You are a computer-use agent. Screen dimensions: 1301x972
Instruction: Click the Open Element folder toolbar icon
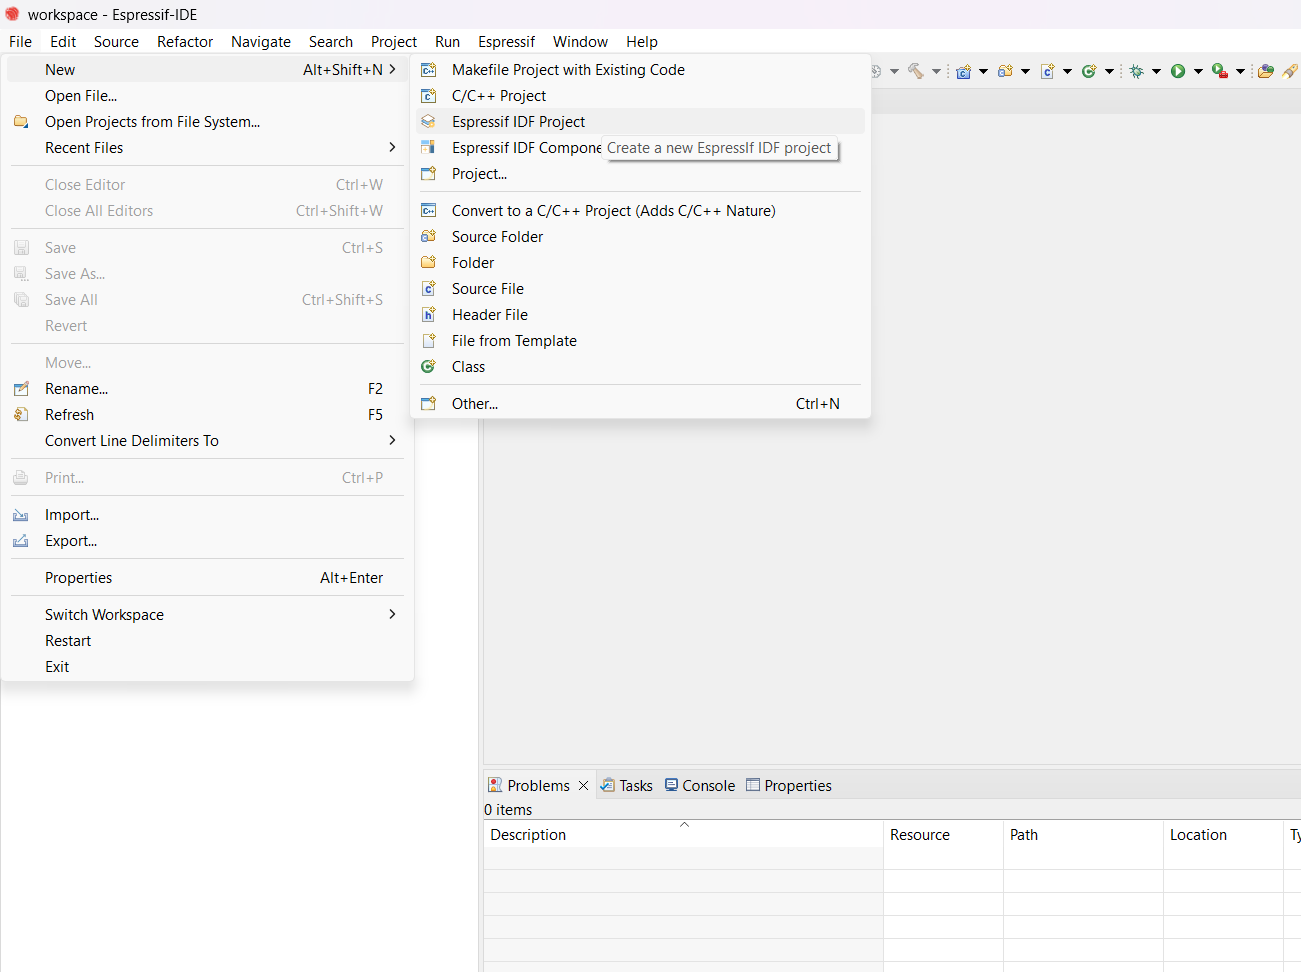[x=1266, y=71]
